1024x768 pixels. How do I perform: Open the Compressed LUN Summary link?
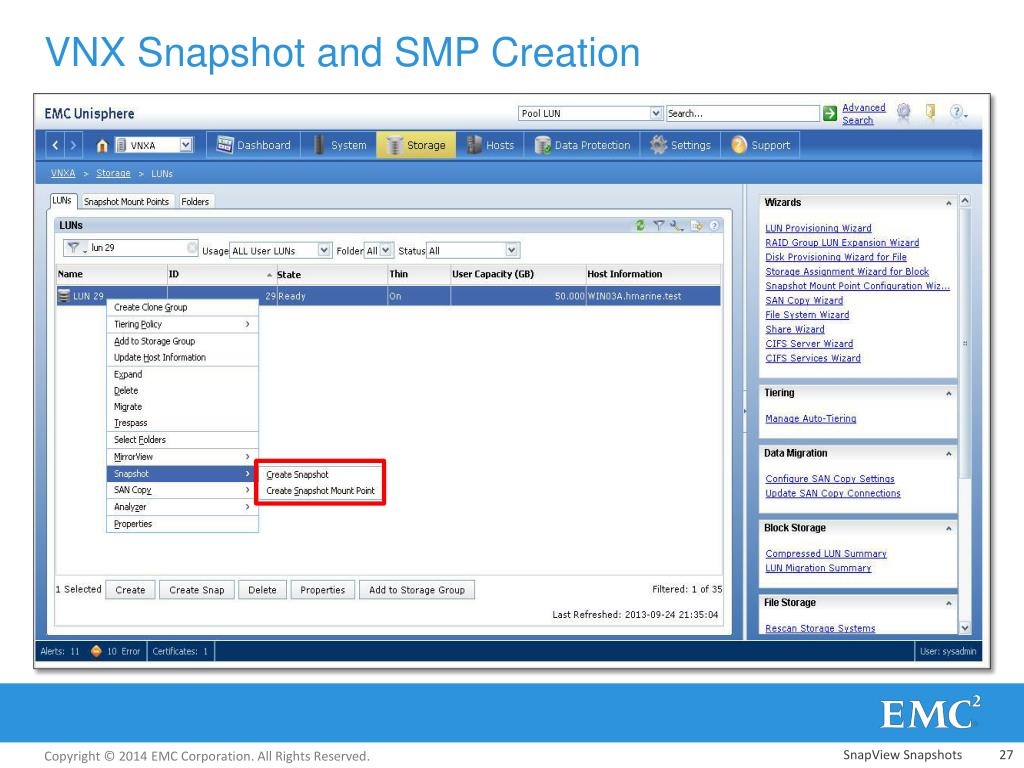[x=826, y=554]
